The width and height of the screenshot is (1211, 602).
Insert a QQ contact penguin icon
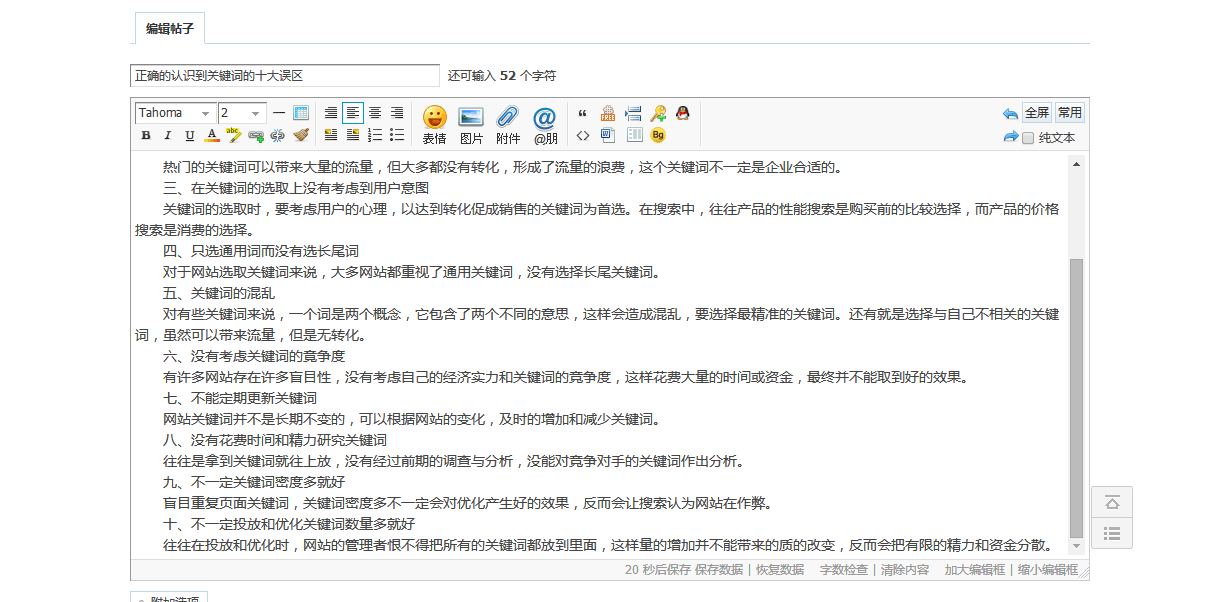click(683, 113)
